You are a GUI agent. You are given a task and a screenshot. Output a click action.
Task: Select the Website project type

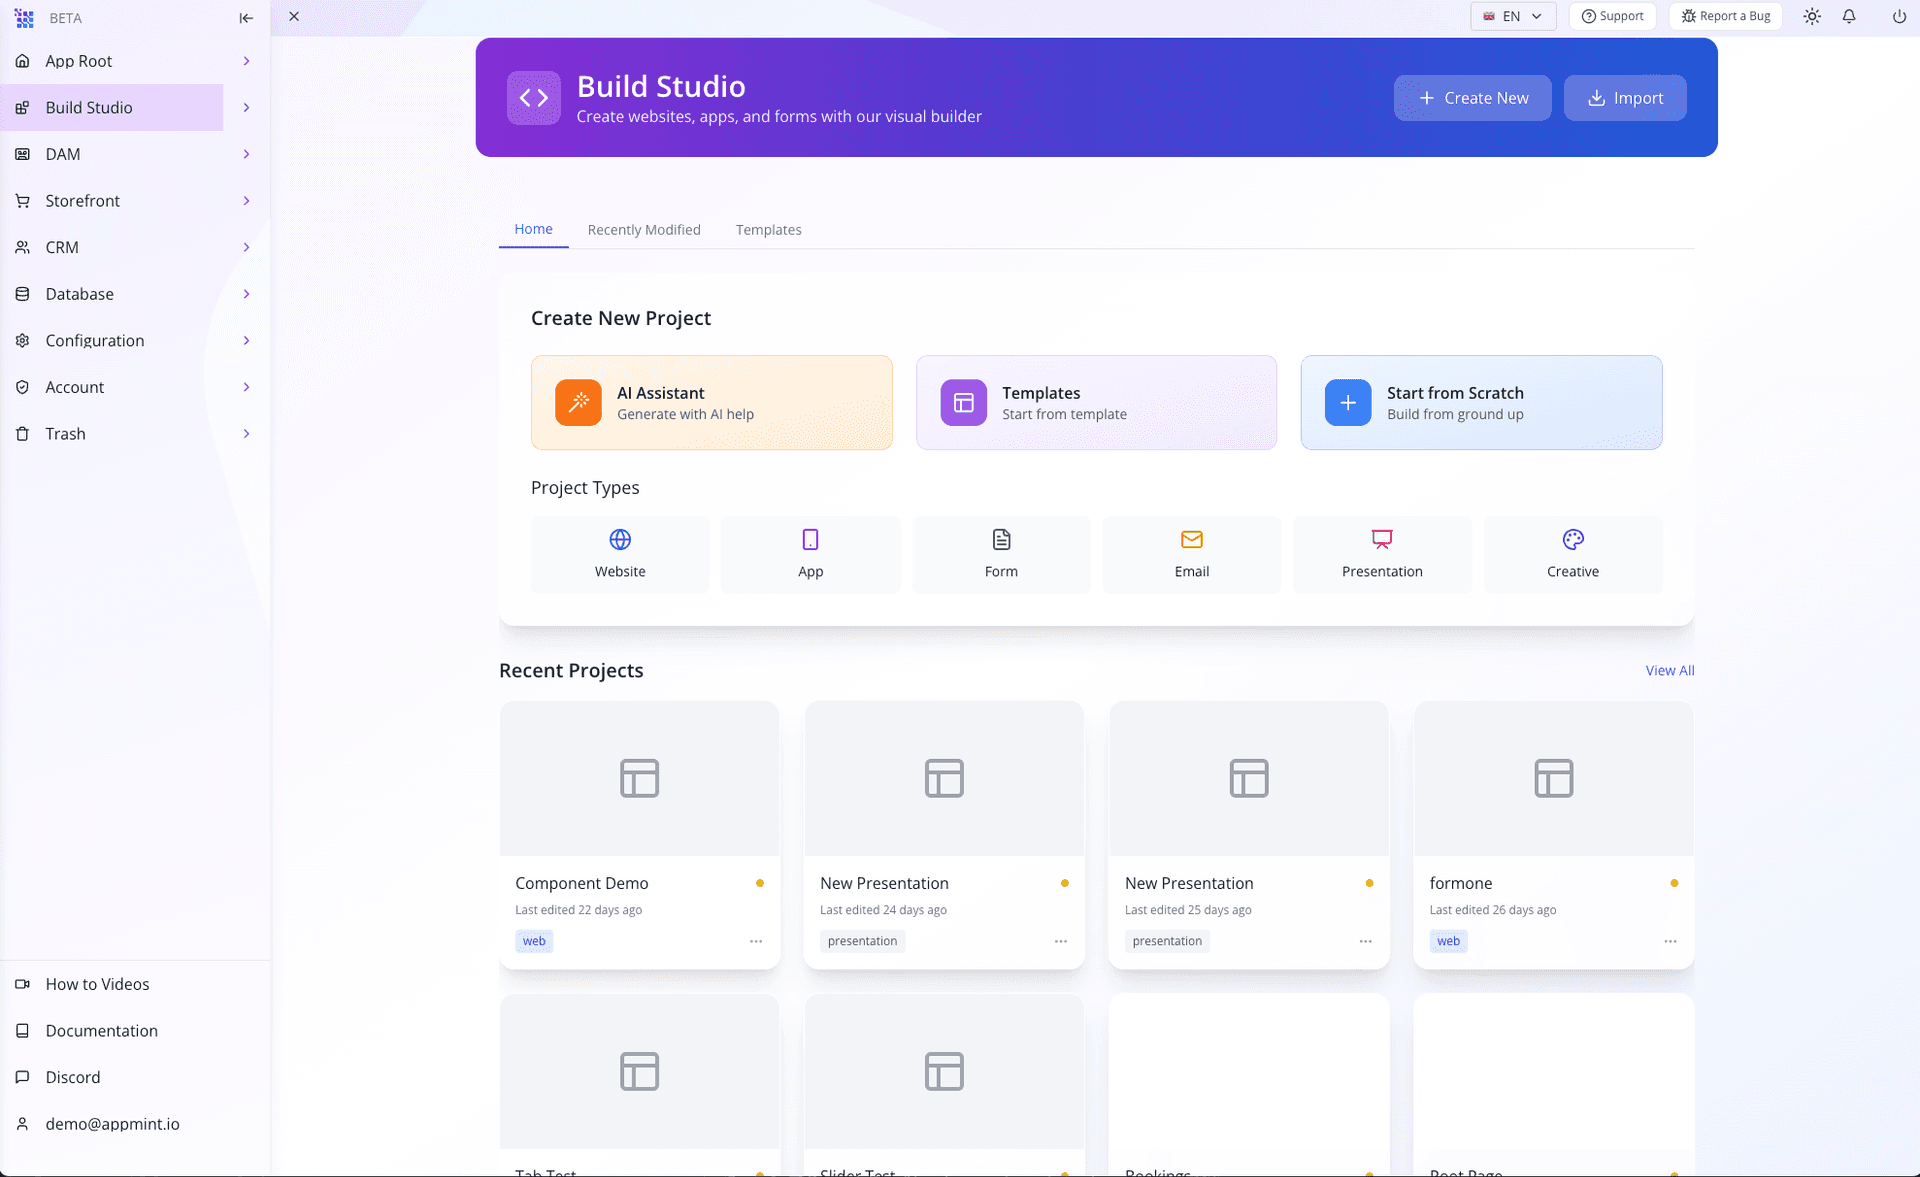pyautogui.click(x=619, y=554)
